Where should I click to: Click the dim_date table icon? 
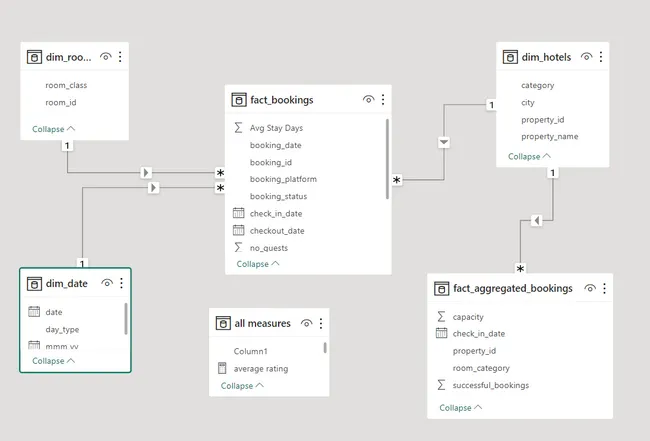click(x=34, y=284)
